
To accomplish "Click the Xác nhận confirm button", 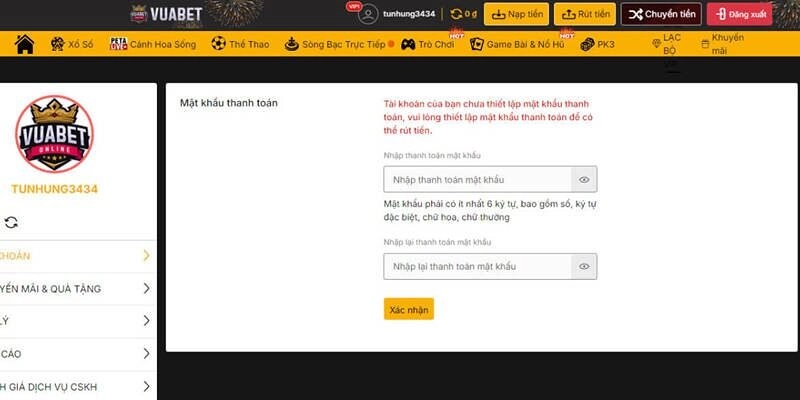I will click(409, 309).
